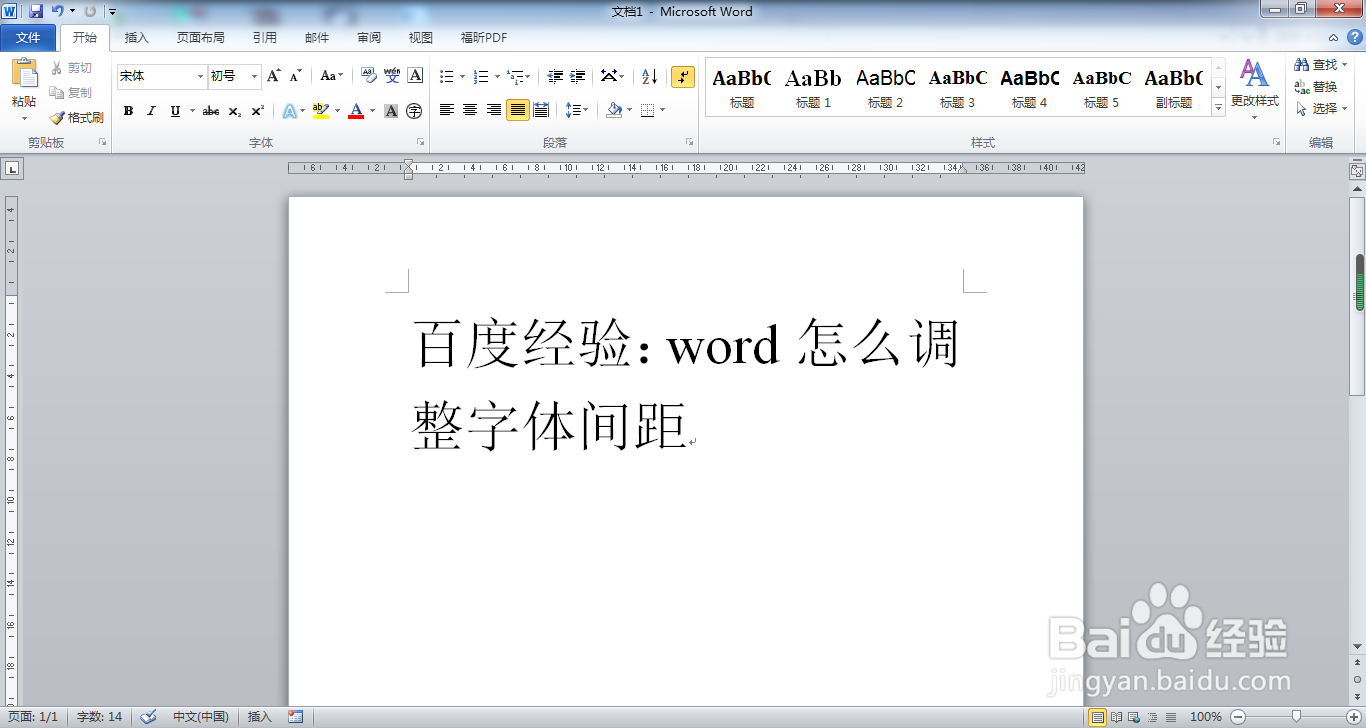1366x728 pixels.
Task: Click the Center alignment icon
Action: coord(470,110)
